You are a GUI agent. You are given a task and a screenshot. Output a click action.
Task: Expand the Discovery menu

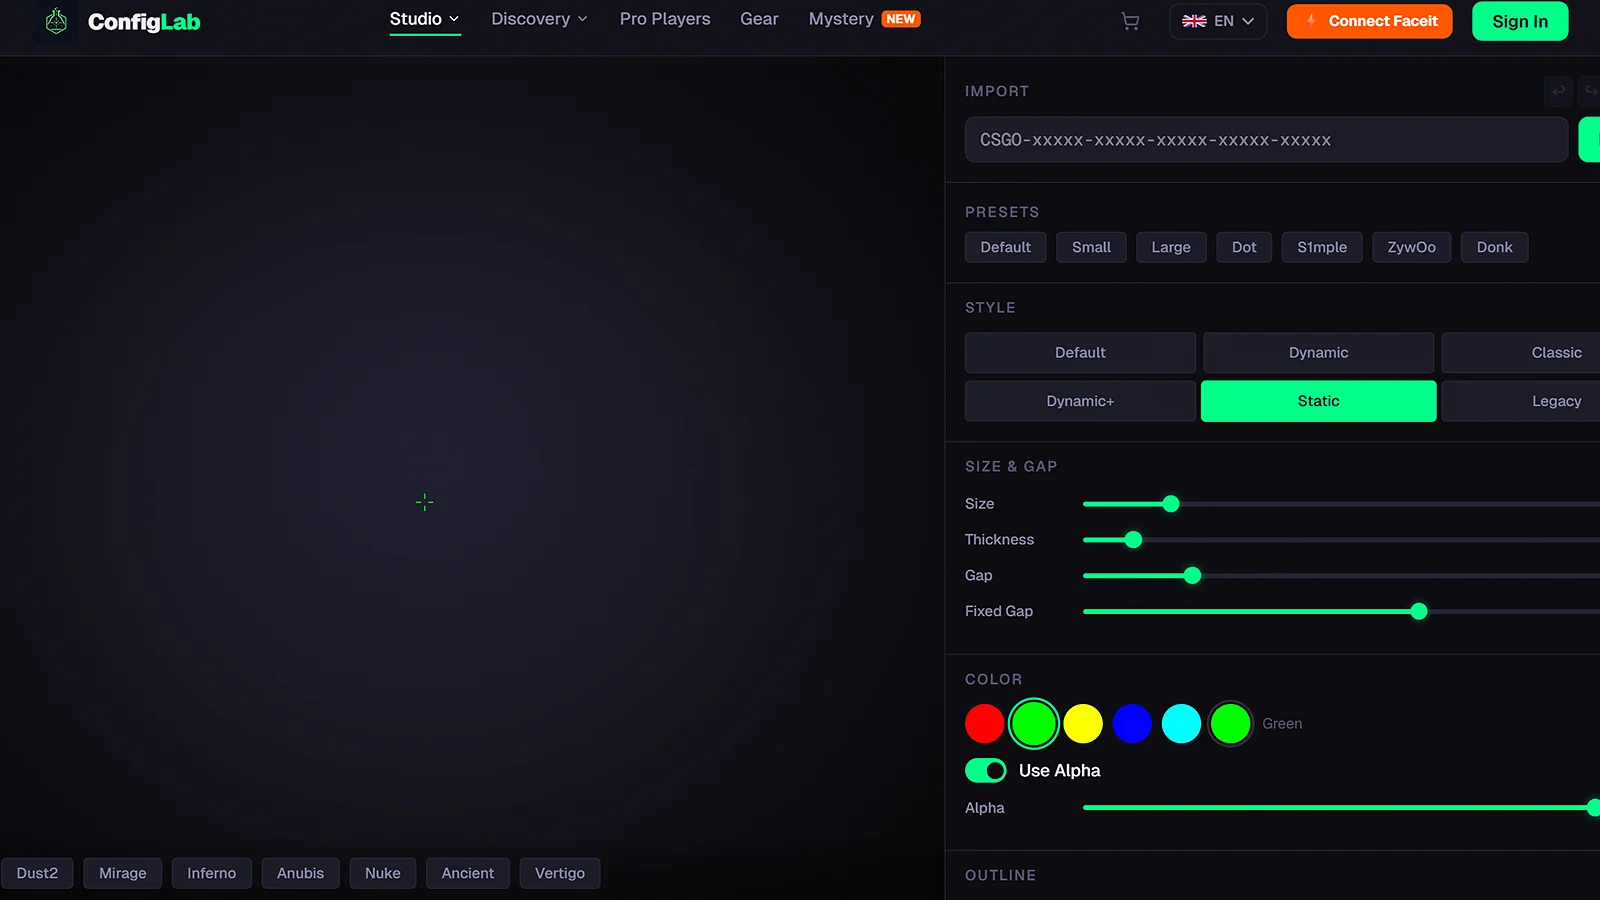539,19
